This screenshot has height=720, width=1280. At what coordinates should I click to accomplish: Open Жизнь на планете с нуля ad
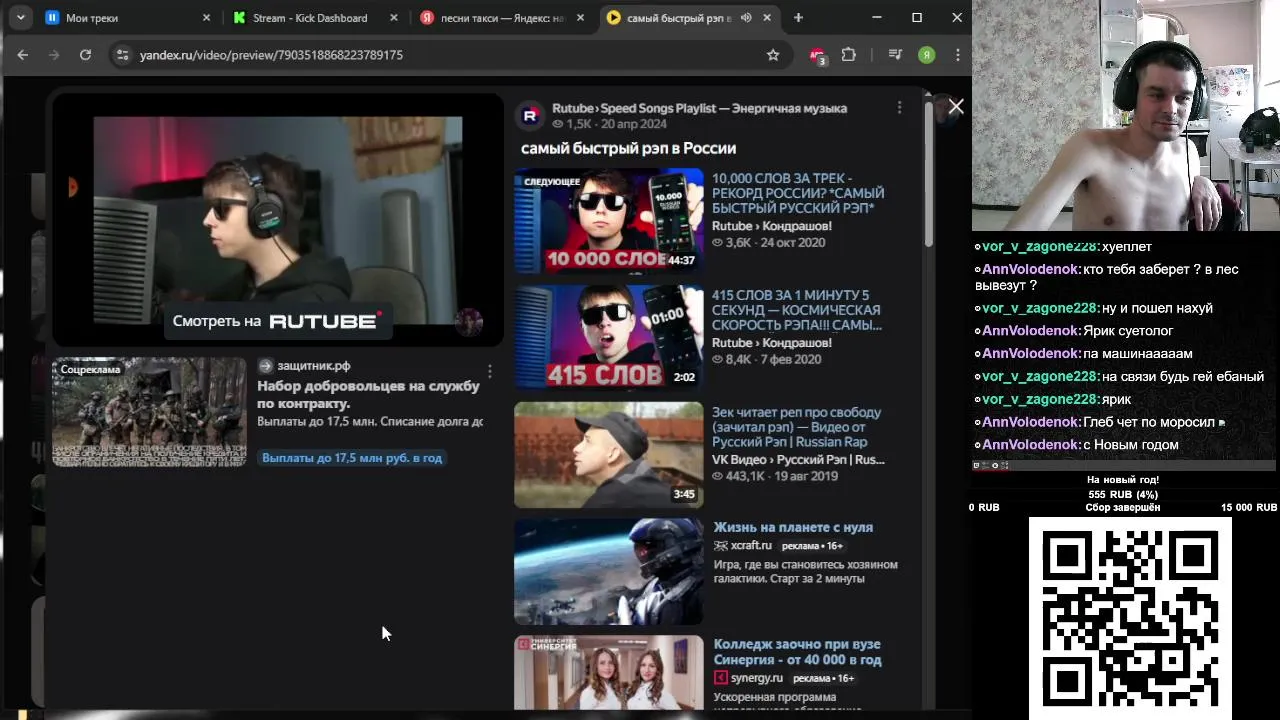(x=793, y=527)
